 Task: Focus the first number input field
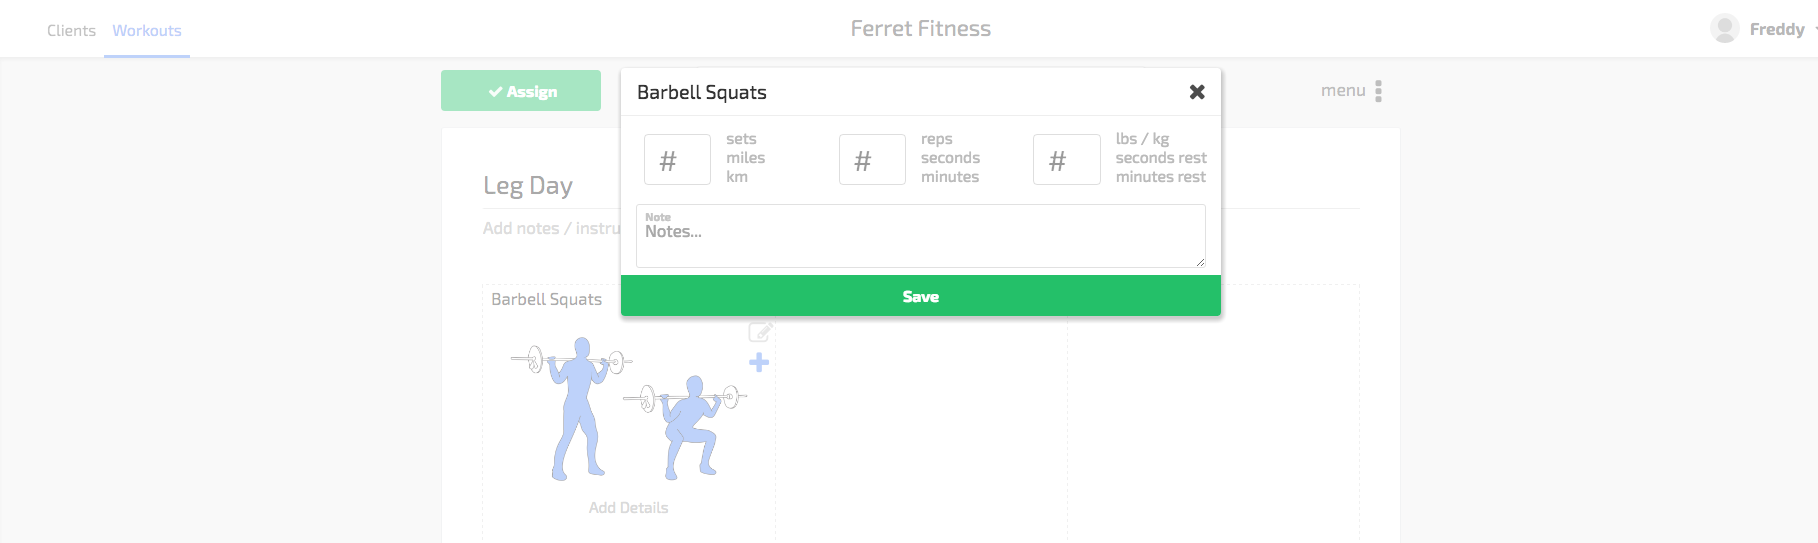tap(677, 160)
